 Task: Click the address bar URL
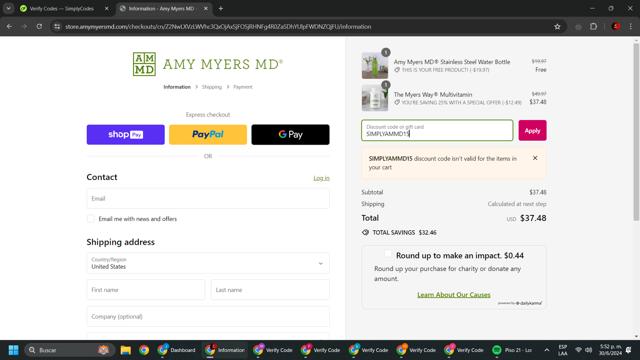[218, 27]
